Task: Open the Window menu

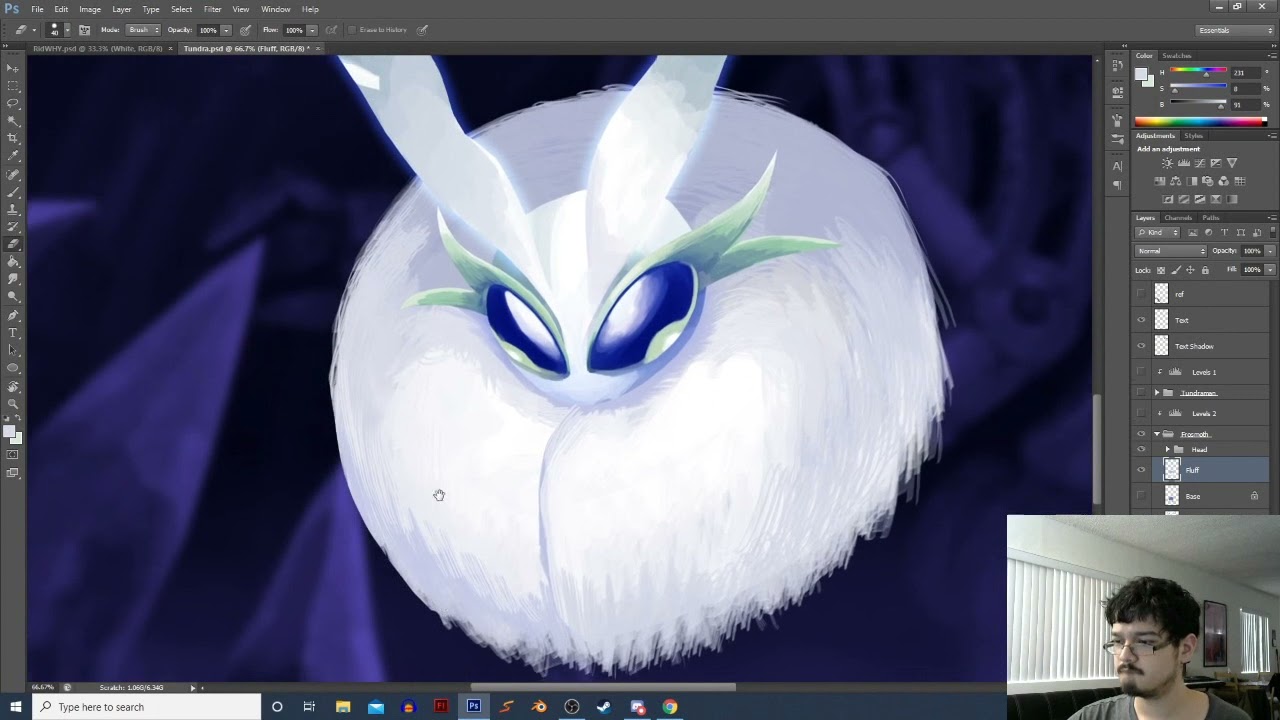Action: click(276, 9)
